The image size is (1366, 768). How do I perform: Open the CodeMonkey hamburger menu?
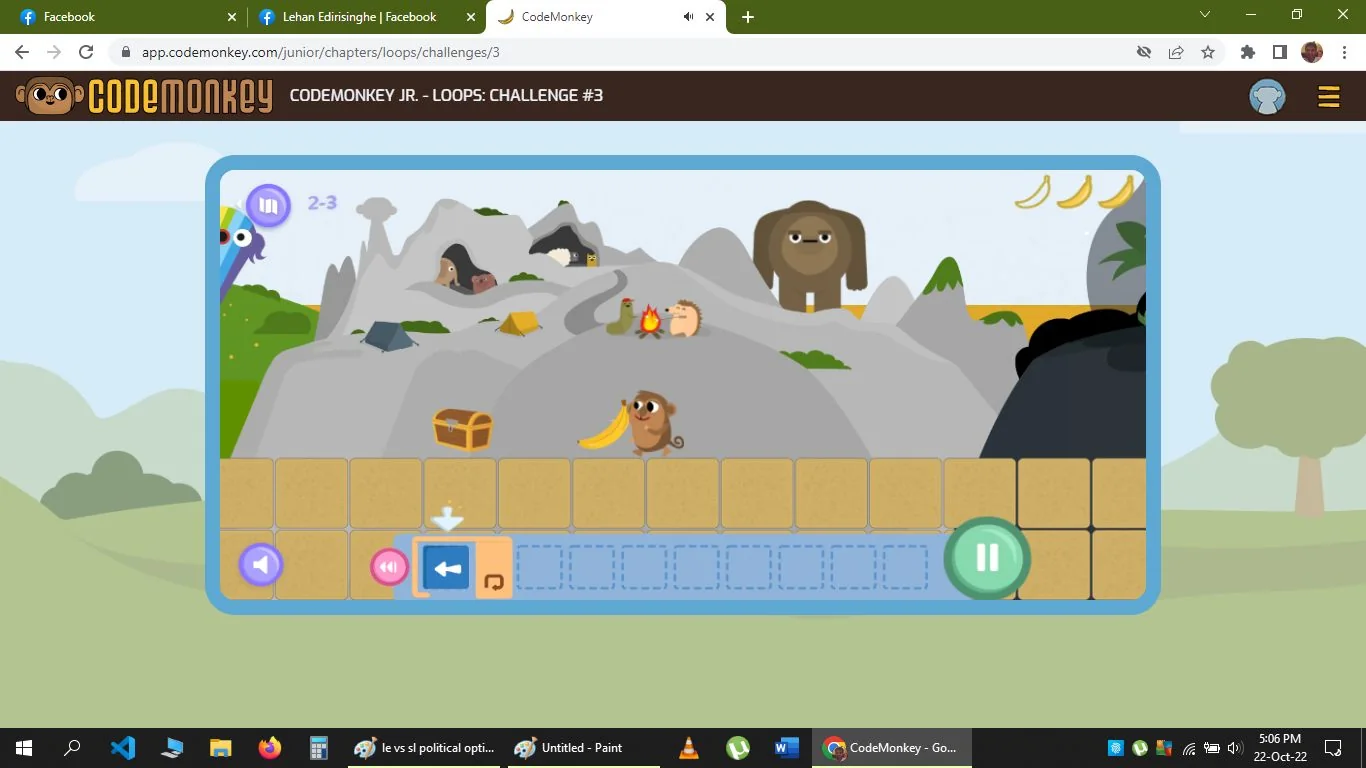pyautogui.click(x=1328, y=96)
